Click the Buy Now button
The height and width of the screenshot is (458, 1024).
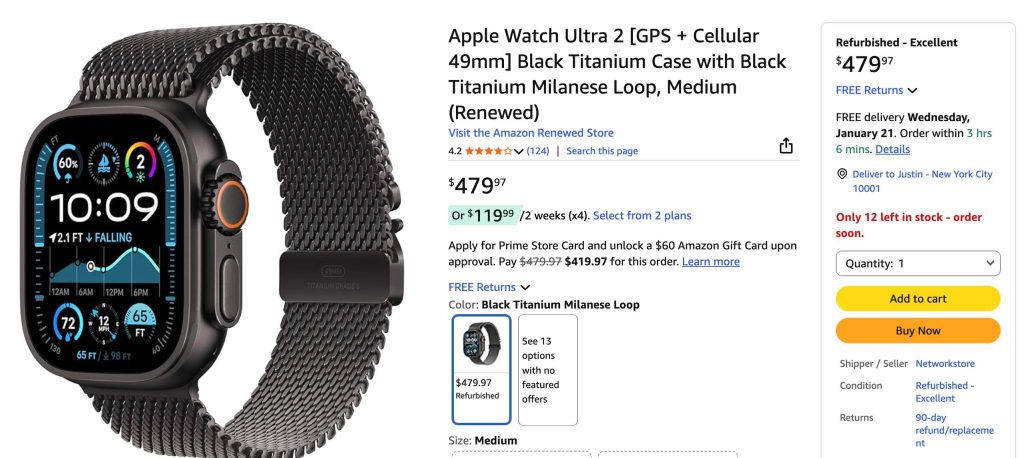[x=917, y=330]
